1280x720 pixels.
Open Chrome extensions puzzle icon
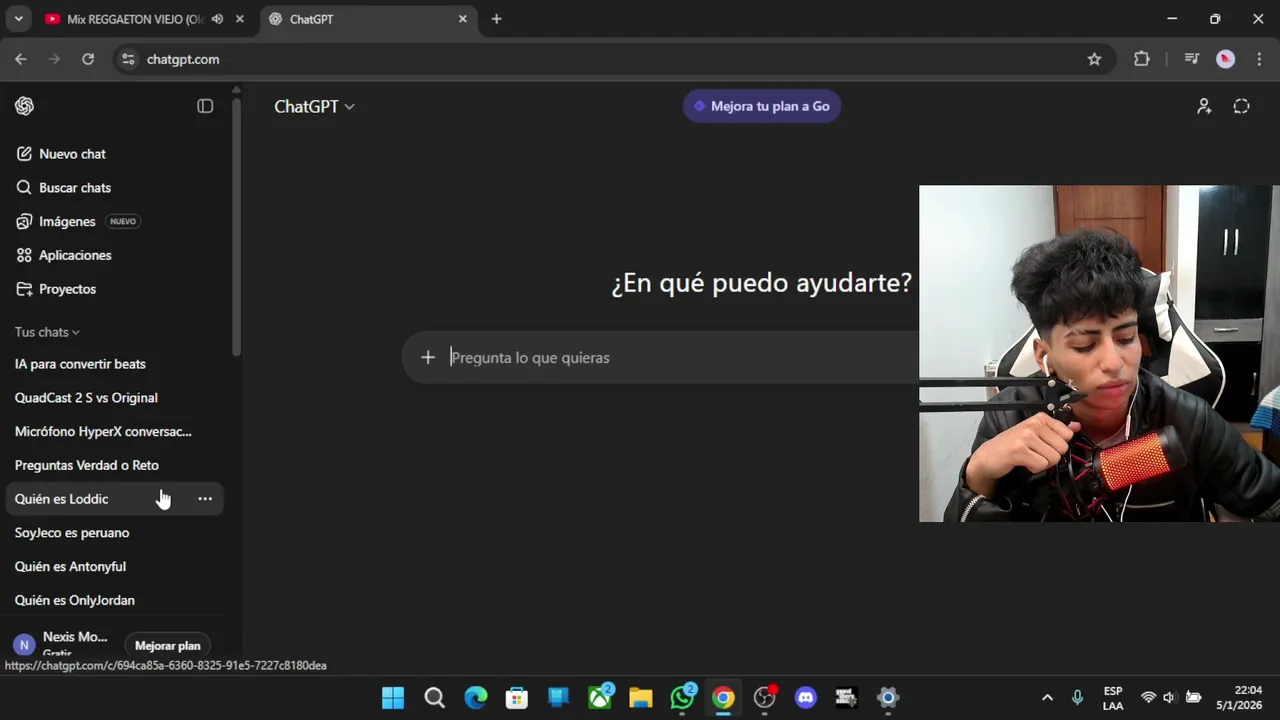(1141, 59)
